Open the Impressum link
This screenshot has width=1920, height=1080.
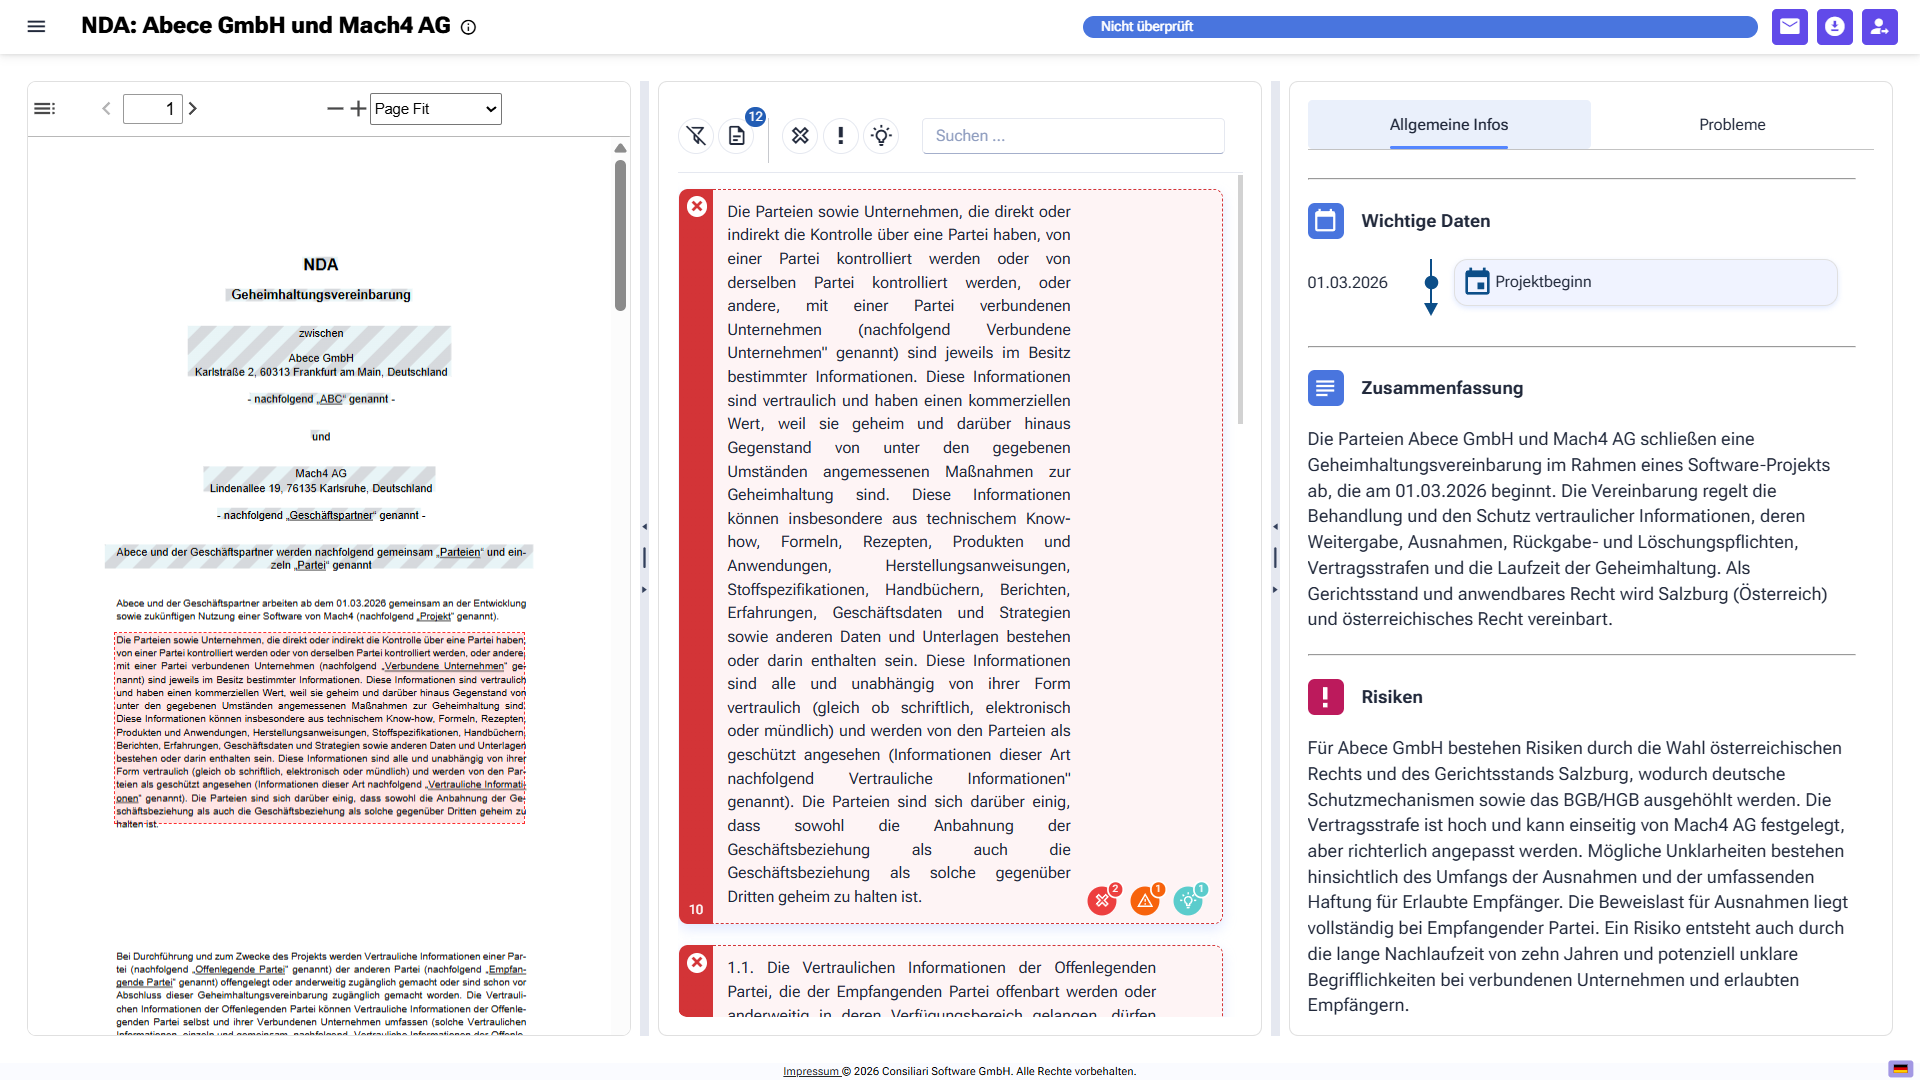coord(810,1071)
